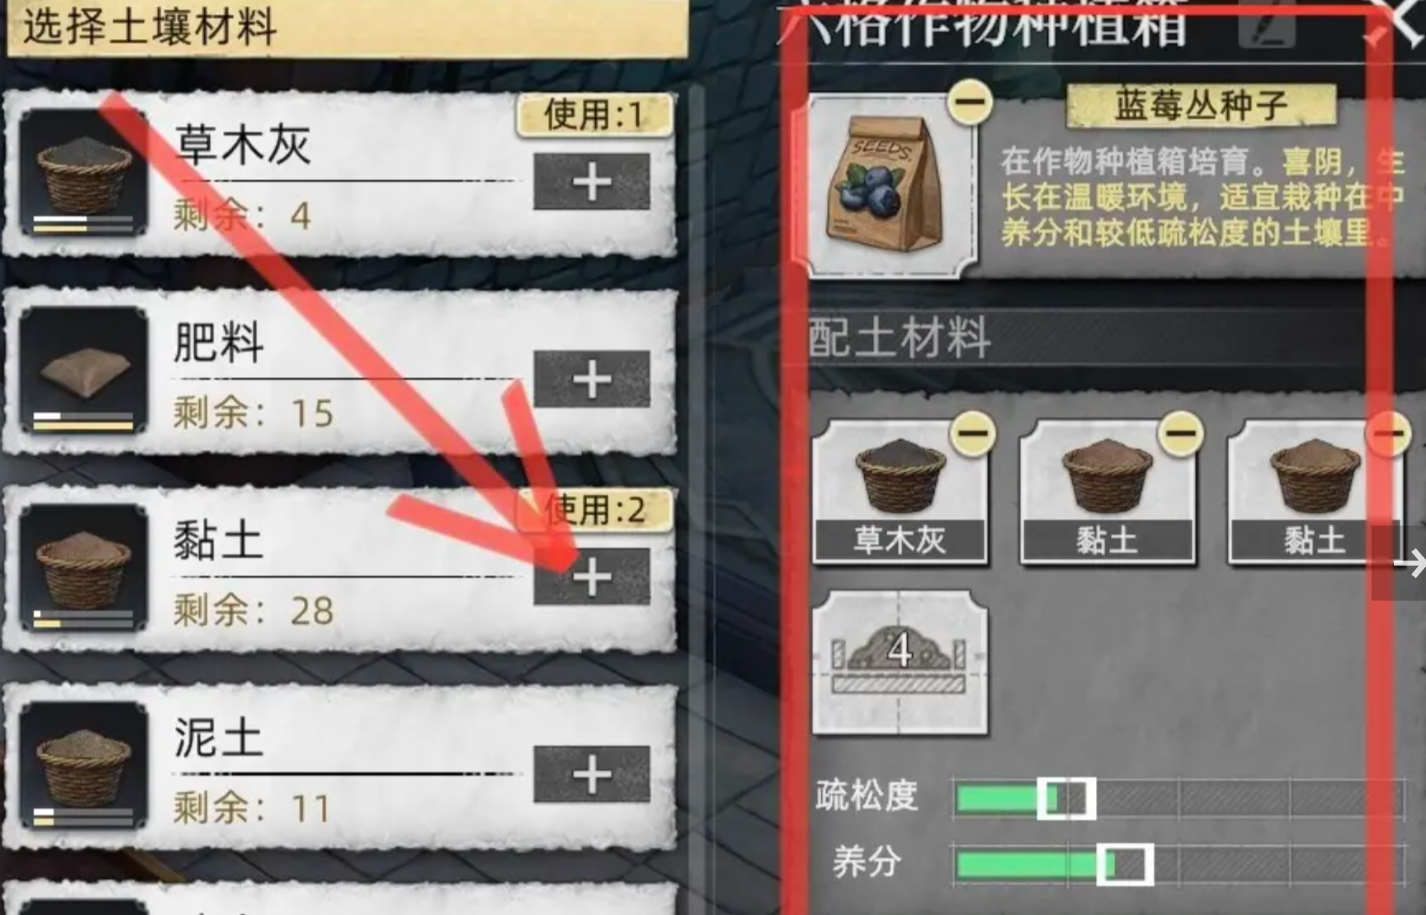Remove 草木灰 from soil mix slots
The image size is (1426, 915).
pyautogui.click(x=973, y=433)
